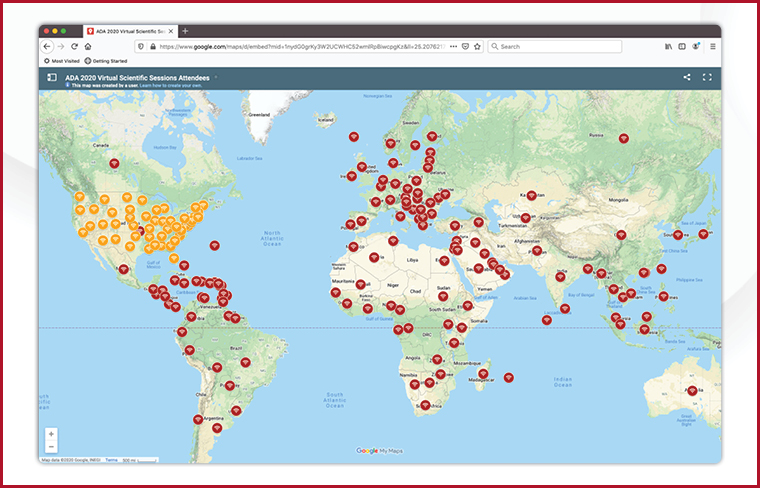Open the Firefox account icon
The height and width of the screenshot is (488, 760).
(x=696, y=46)
